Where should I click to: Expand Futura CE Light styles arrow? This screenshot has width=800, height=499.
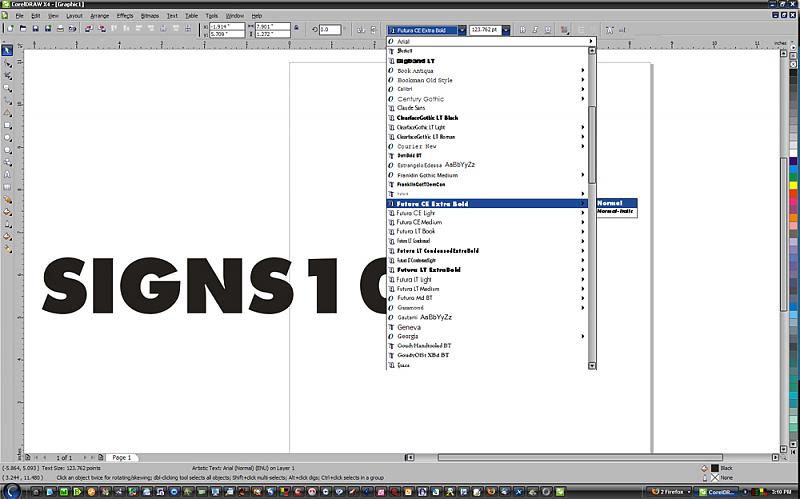point(583,213)
